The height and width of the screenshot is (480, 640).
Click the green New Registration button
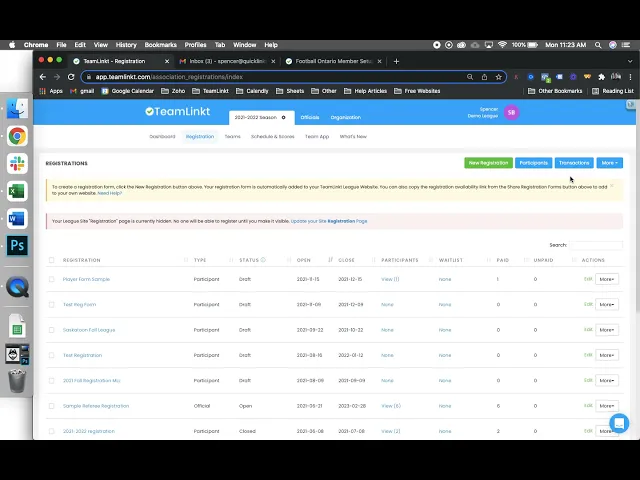[488, 163]
